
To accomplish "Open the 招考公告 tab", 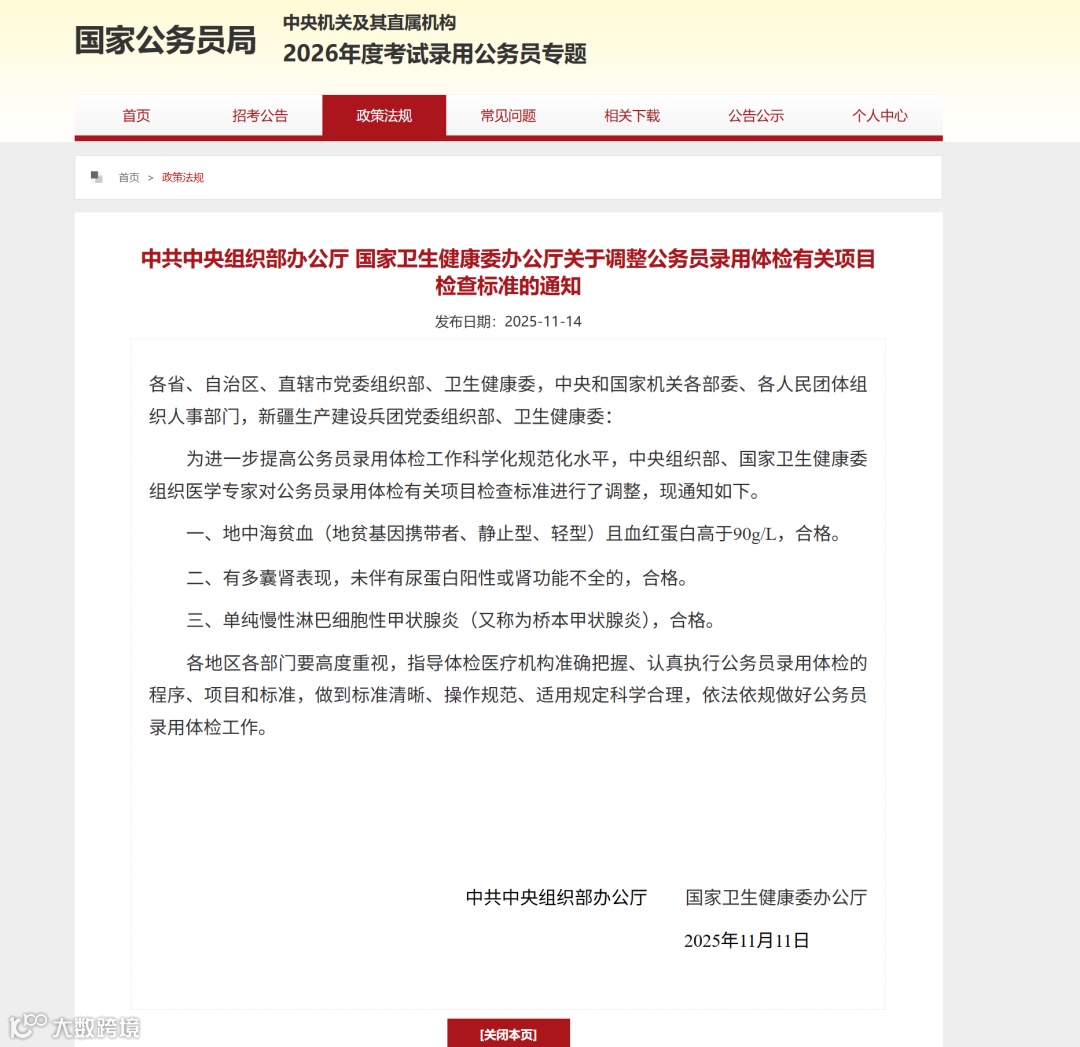I will 260,115.
